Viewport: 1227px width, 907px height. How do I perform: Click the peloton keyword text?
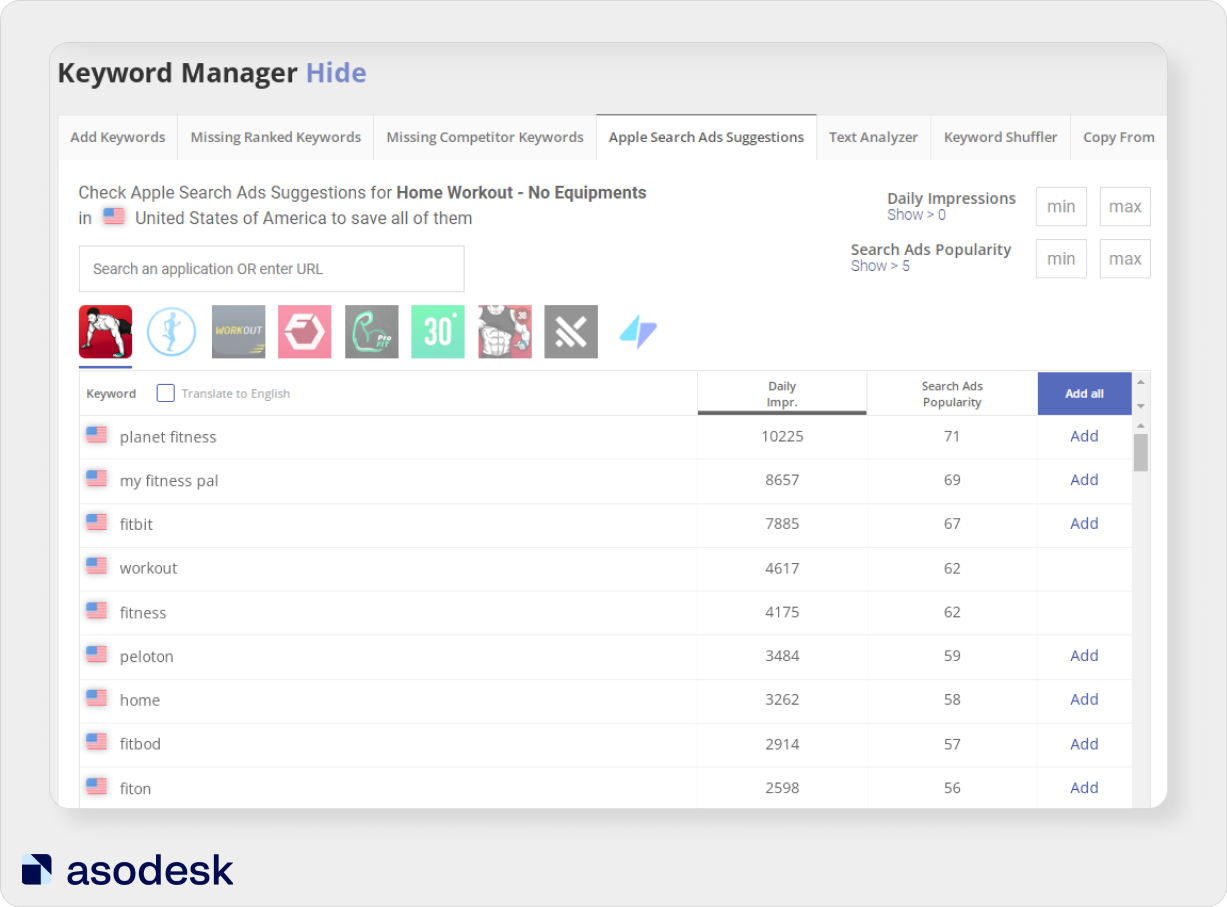pos(146,657)
